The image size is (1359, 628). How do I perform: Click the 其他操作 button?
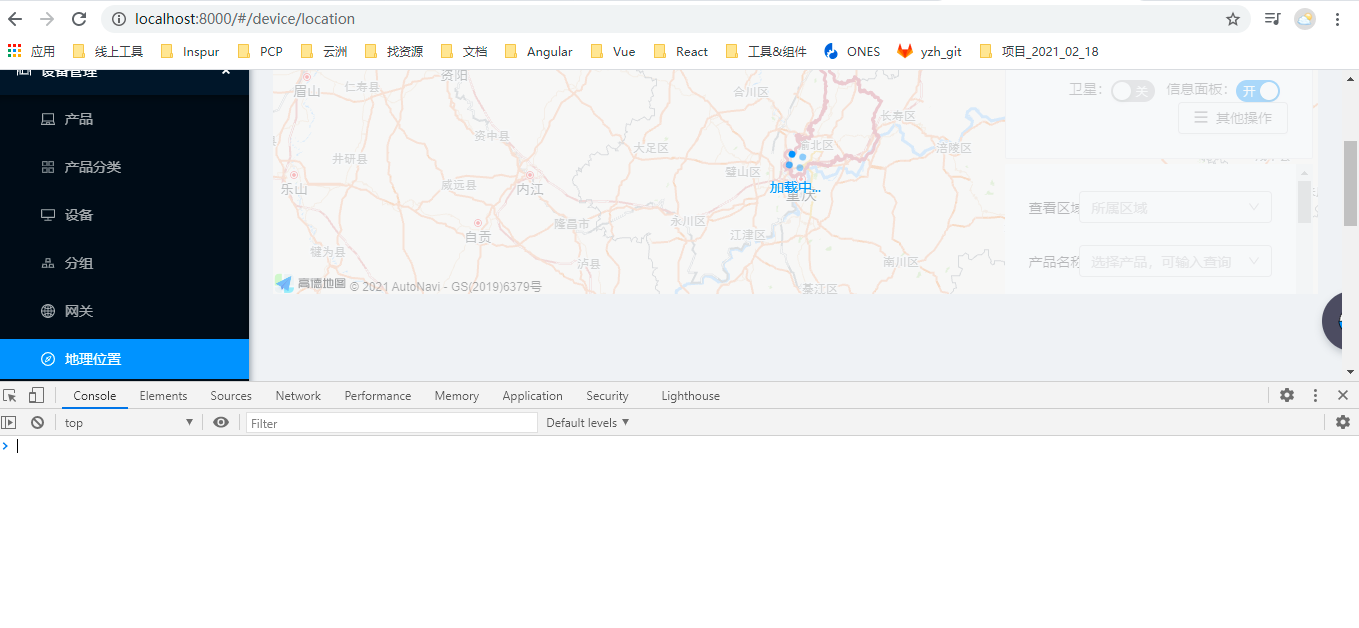[1232, 117]
